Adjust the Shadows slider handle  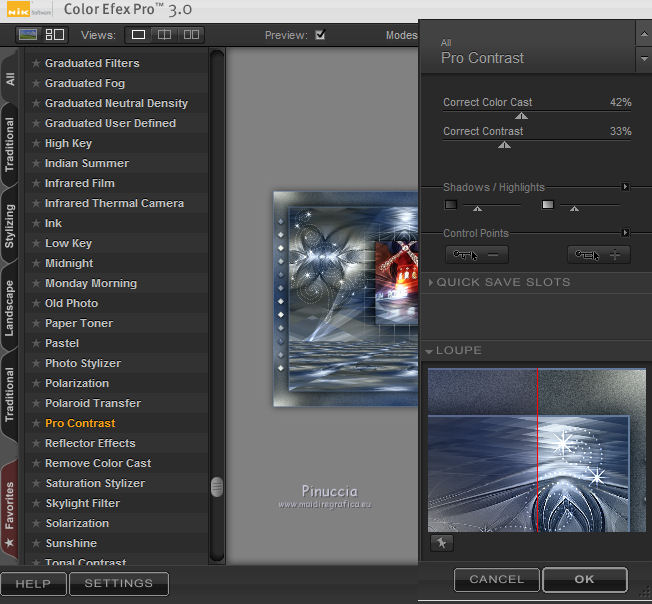pos(477,208)
